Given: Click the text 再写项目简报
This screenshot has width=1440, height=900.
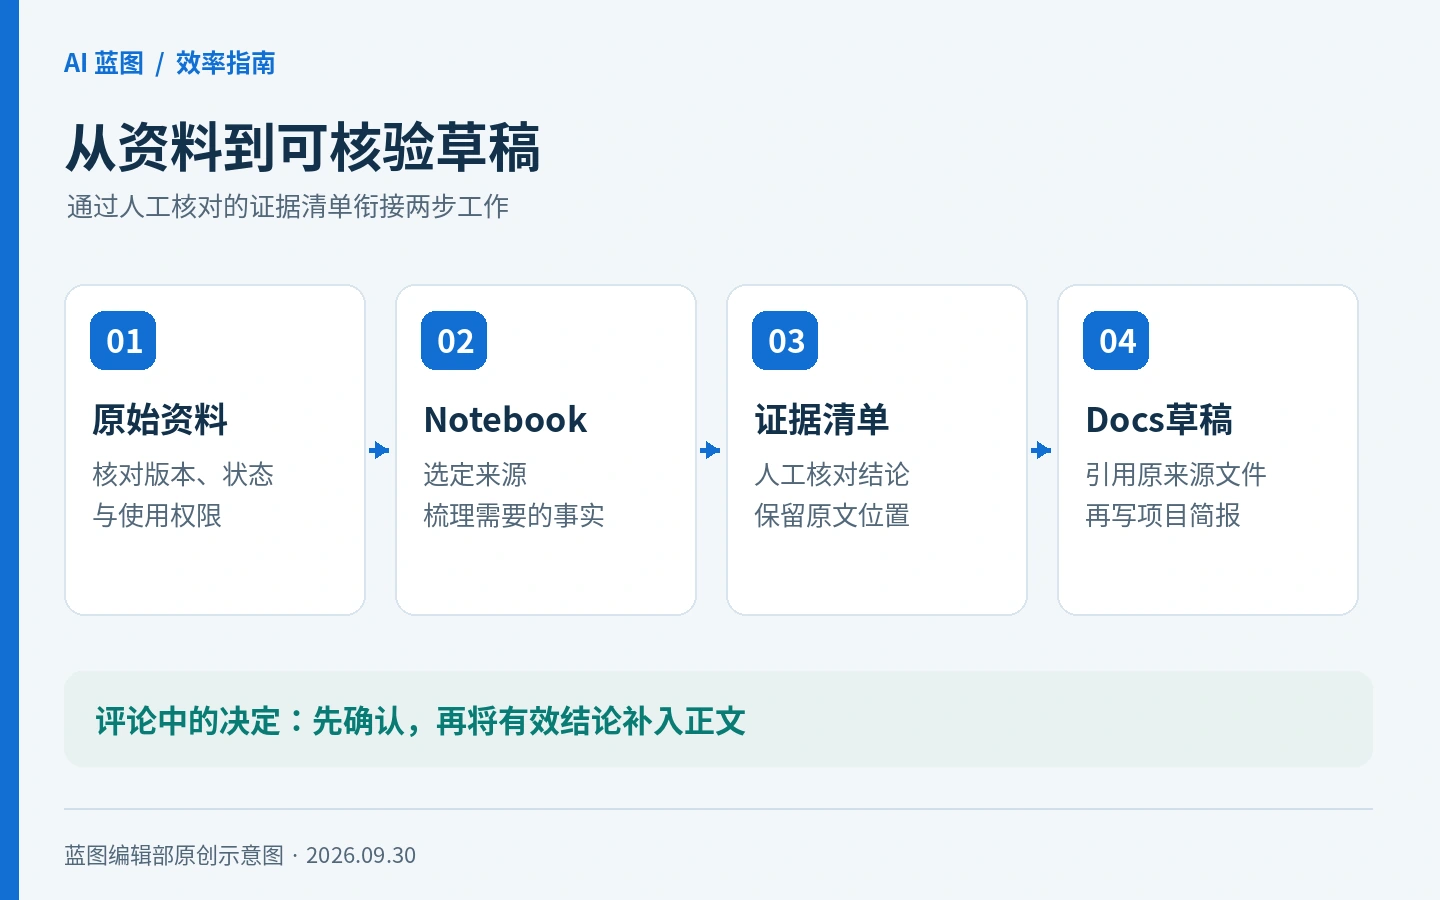Looking at the screenshot, I should tap(1163, 515).
